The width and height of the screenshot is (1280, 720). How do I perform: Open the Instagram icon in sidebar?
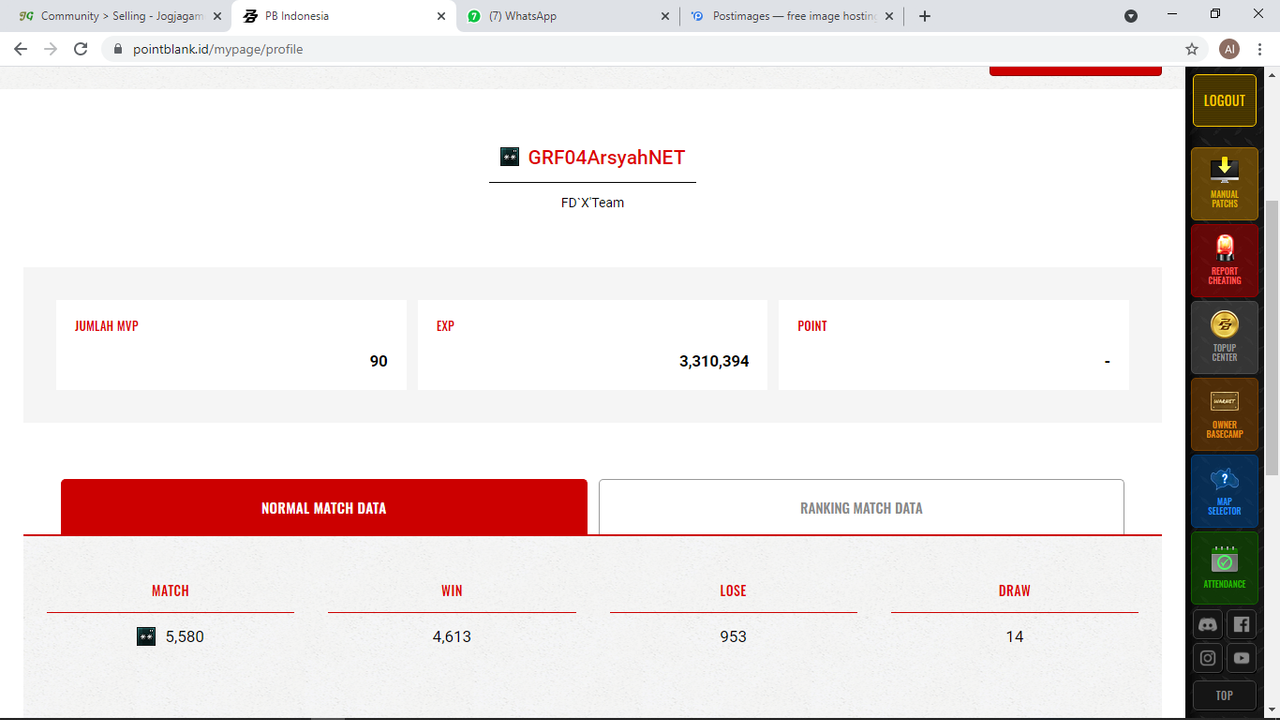click(x=1208, y=658)
